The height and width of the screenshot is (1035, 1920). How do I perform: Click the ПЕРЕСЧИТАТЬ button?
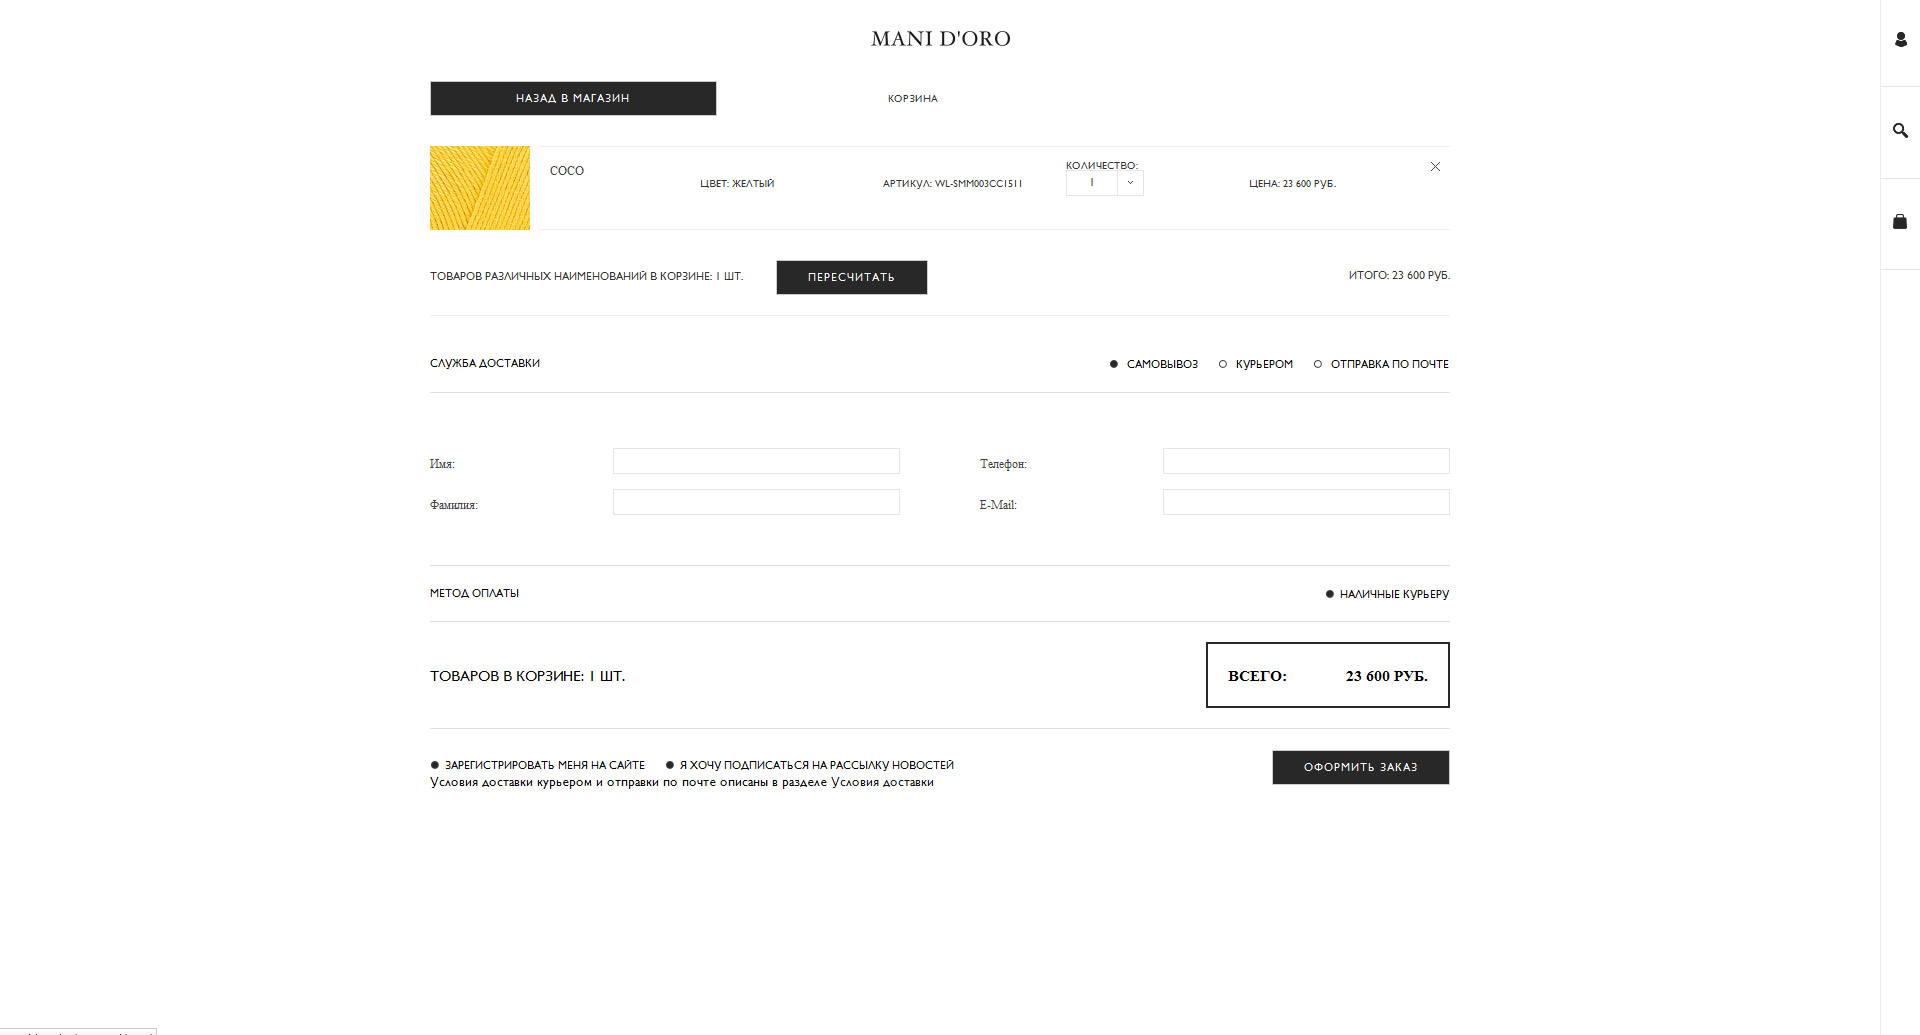click(x=851, y=277)
